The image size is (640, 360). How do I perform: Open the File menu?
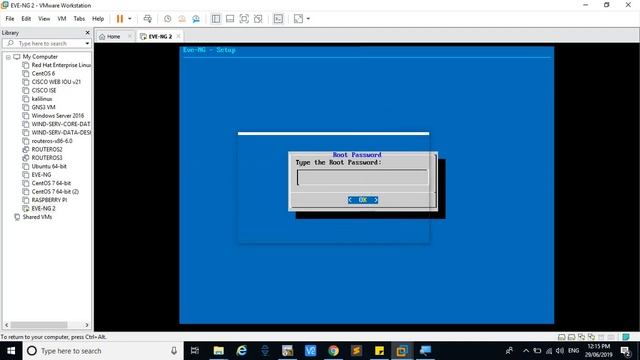(10, 19)
